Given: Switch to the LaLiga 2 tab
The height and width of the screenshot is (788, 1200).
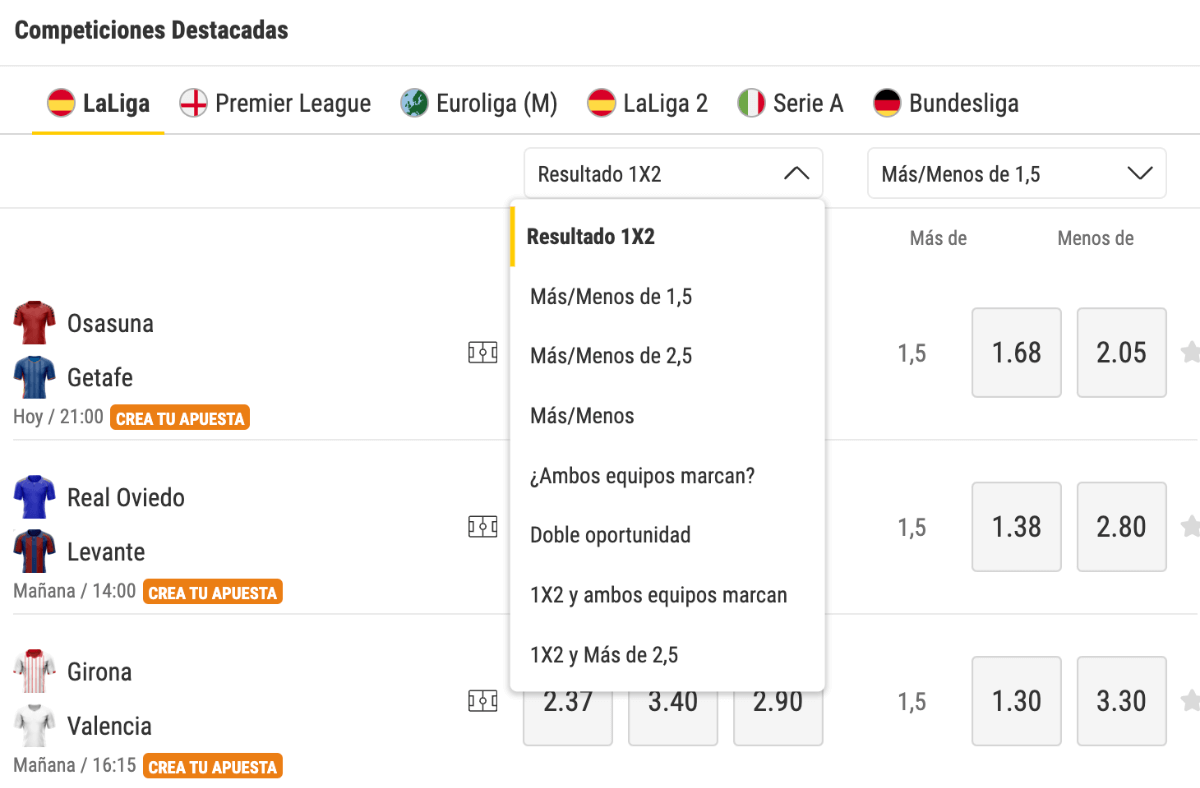Looking at the screenshot, I should (648, 102).
